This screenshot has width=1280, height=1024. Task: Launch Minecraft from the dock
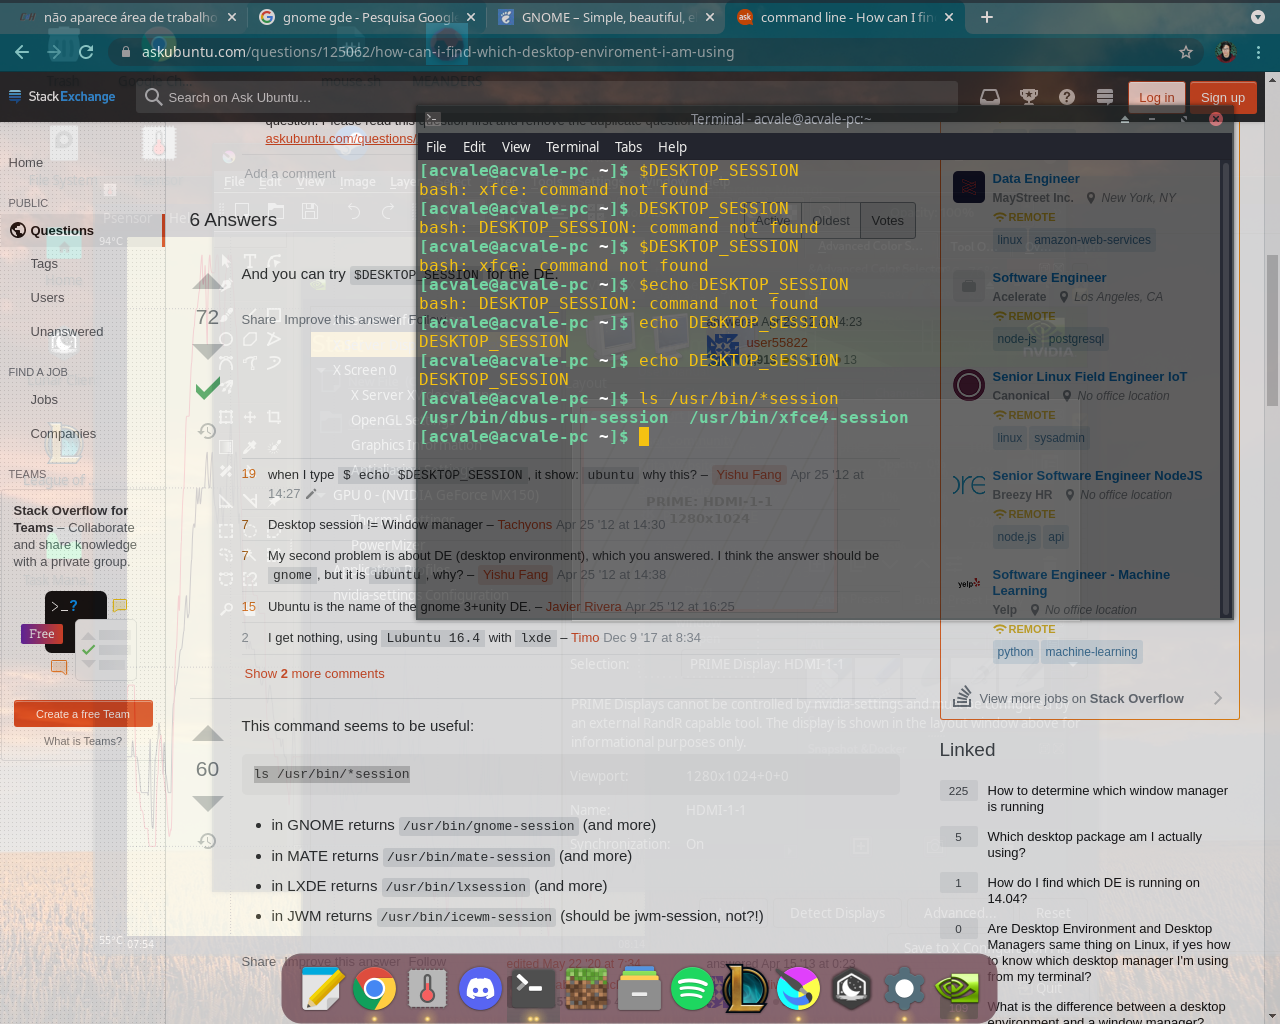pyautogui.click(x=586, y=989)
